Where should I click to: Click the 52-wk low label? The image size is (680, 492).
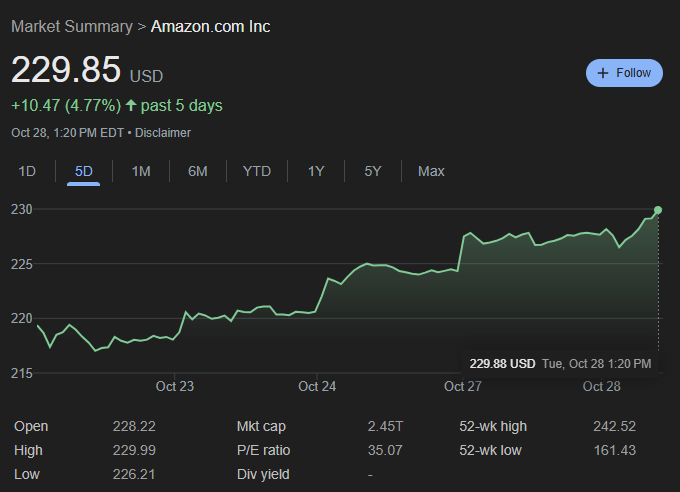[x=490, y=450]
